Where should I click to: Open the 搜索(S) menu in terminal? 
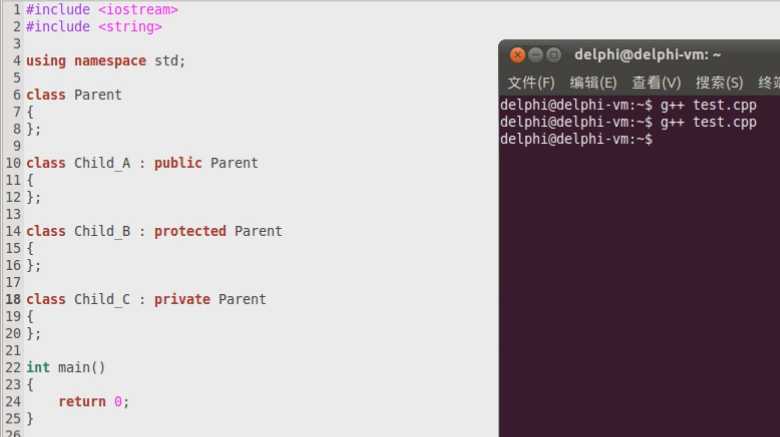coord(719,82)
